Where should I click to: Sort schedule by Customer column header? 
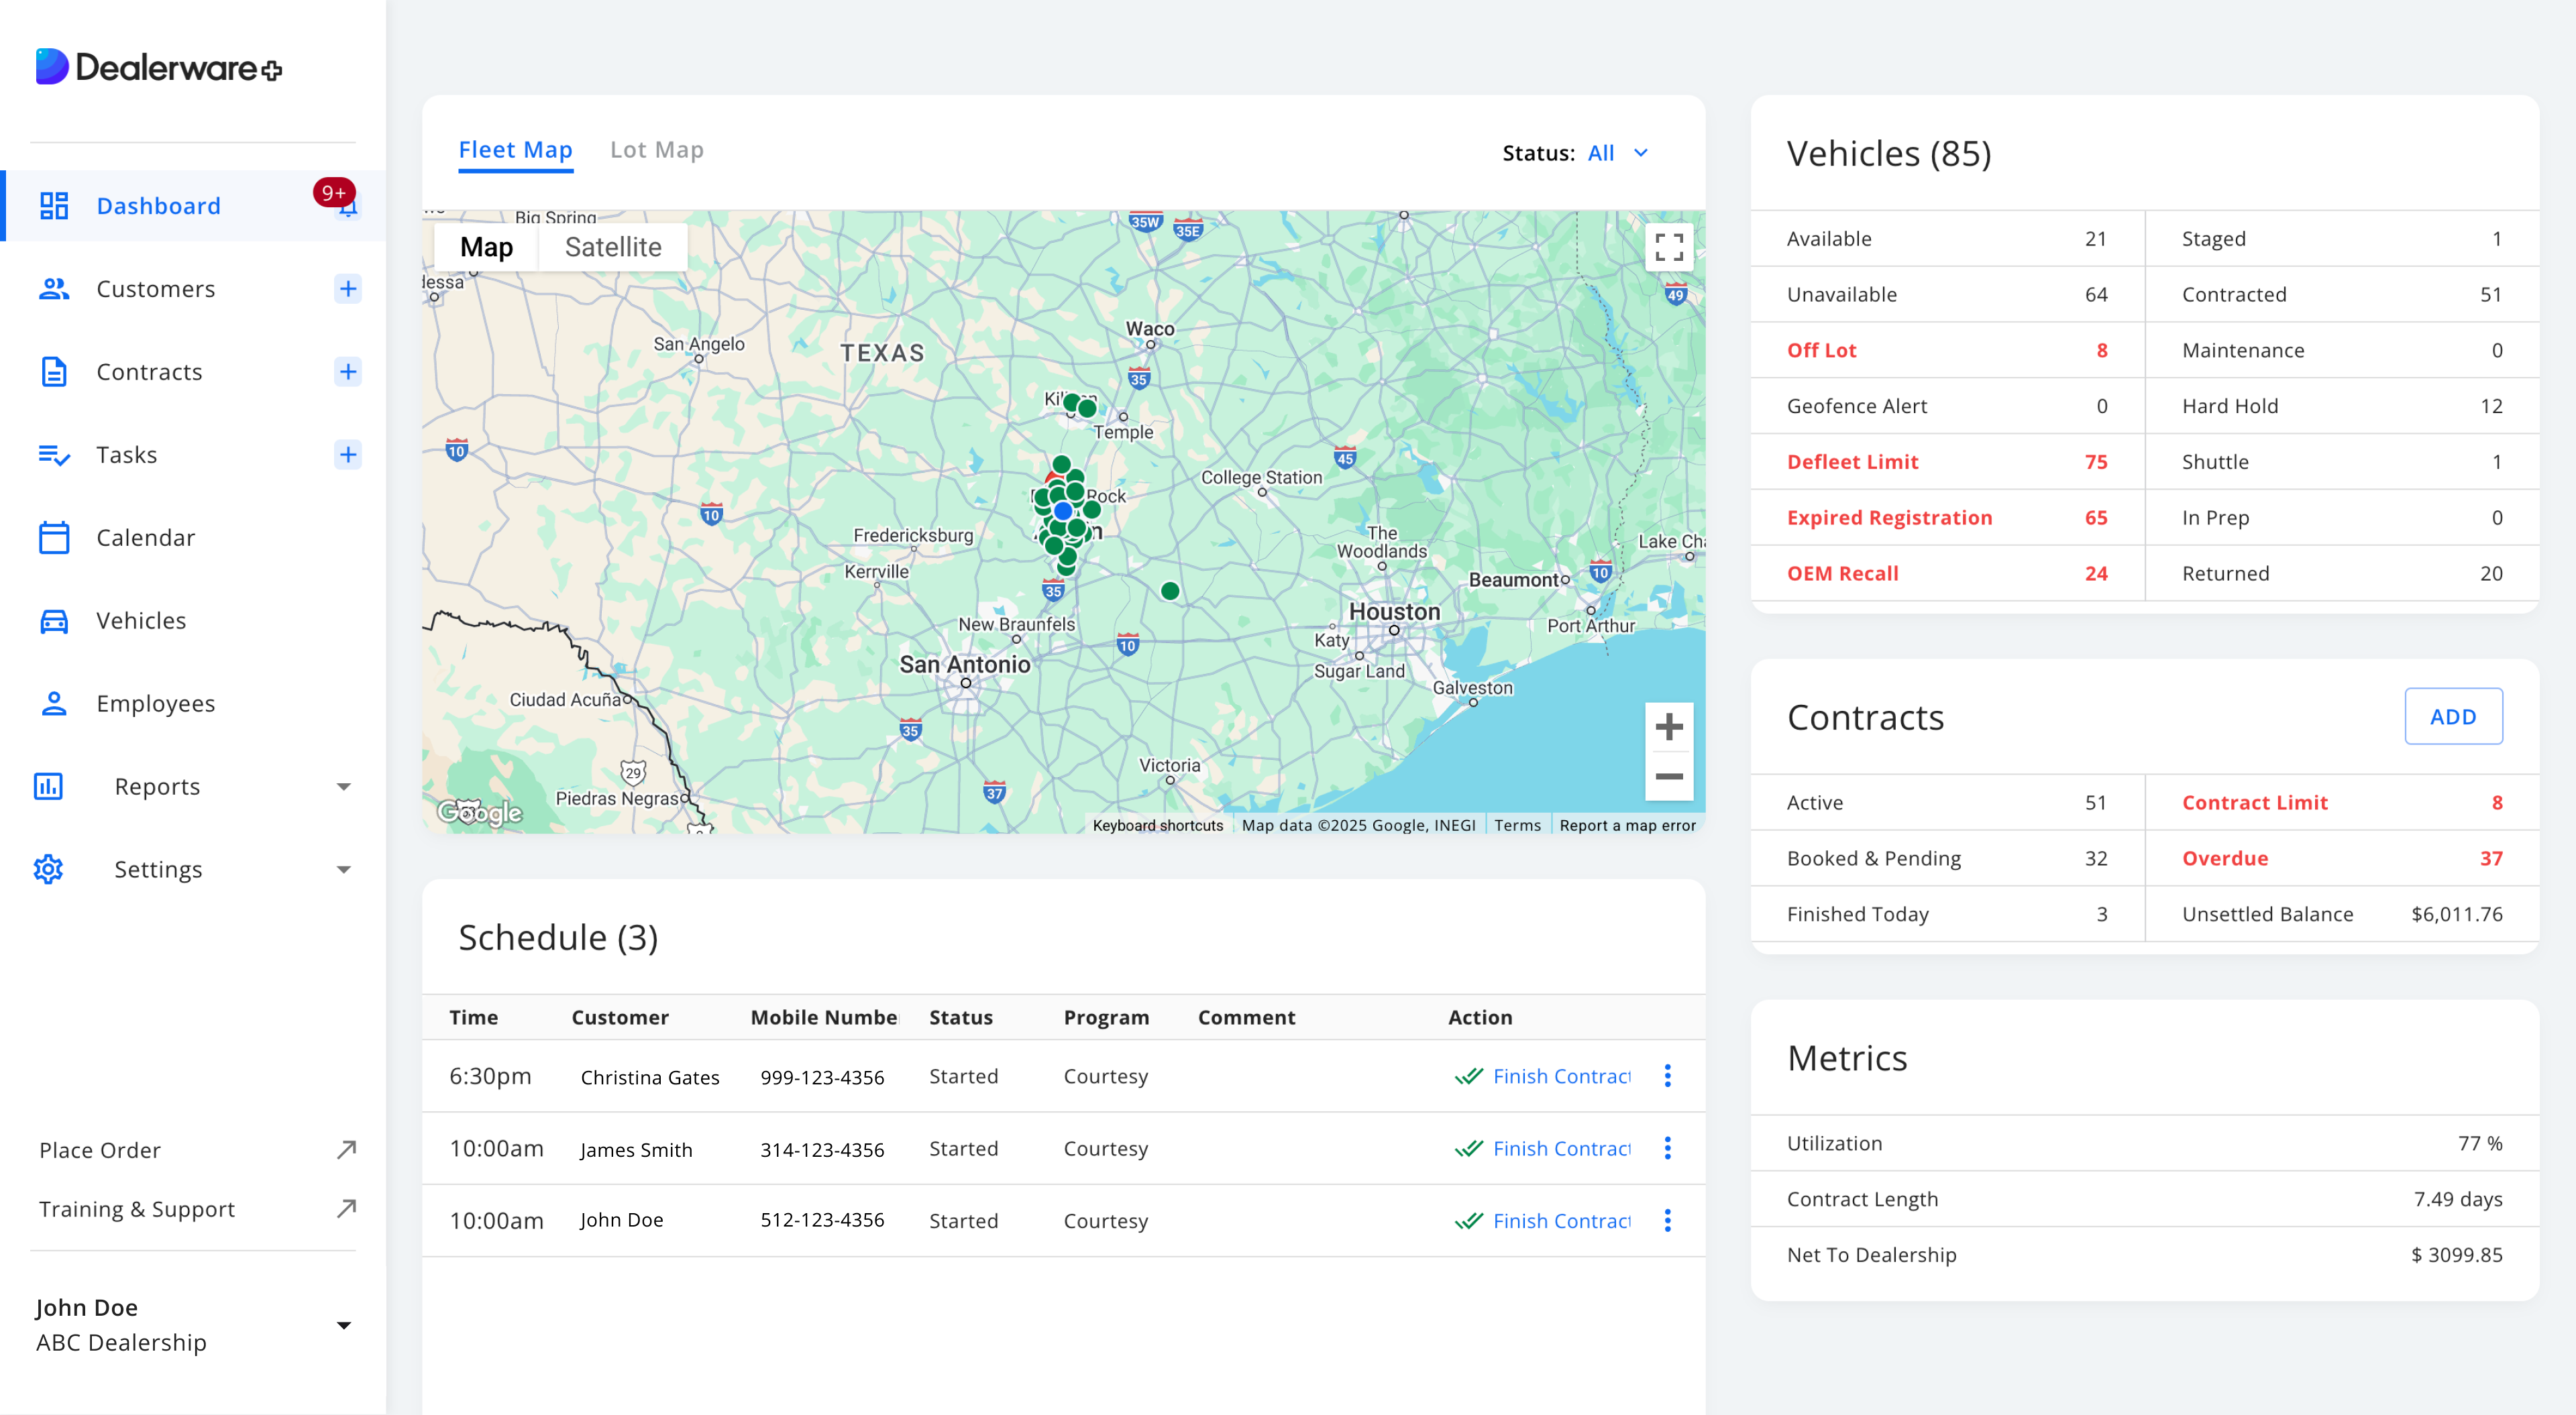(x=619, y=1017)
